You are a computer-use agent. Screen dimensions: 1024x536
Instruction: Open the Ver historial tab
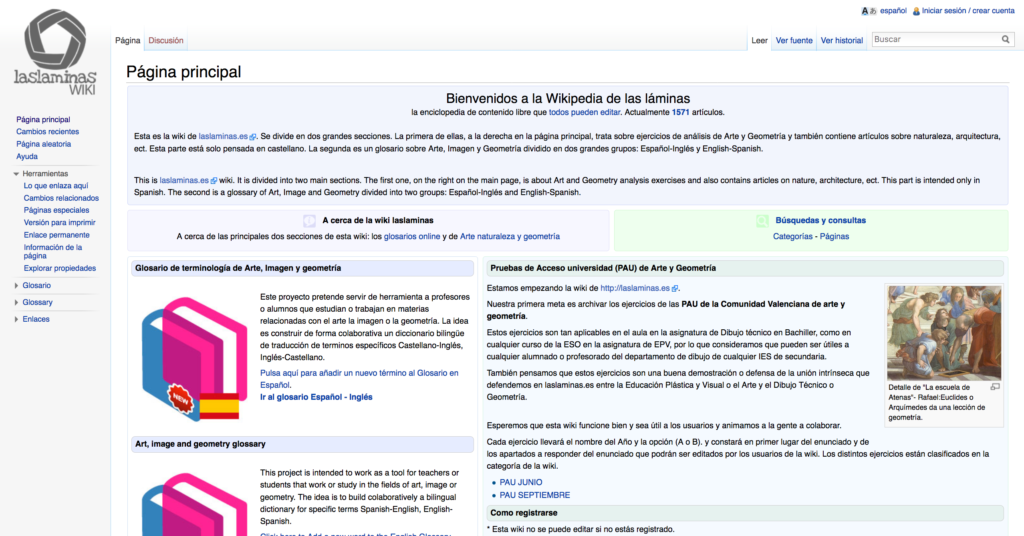point(841,41)
